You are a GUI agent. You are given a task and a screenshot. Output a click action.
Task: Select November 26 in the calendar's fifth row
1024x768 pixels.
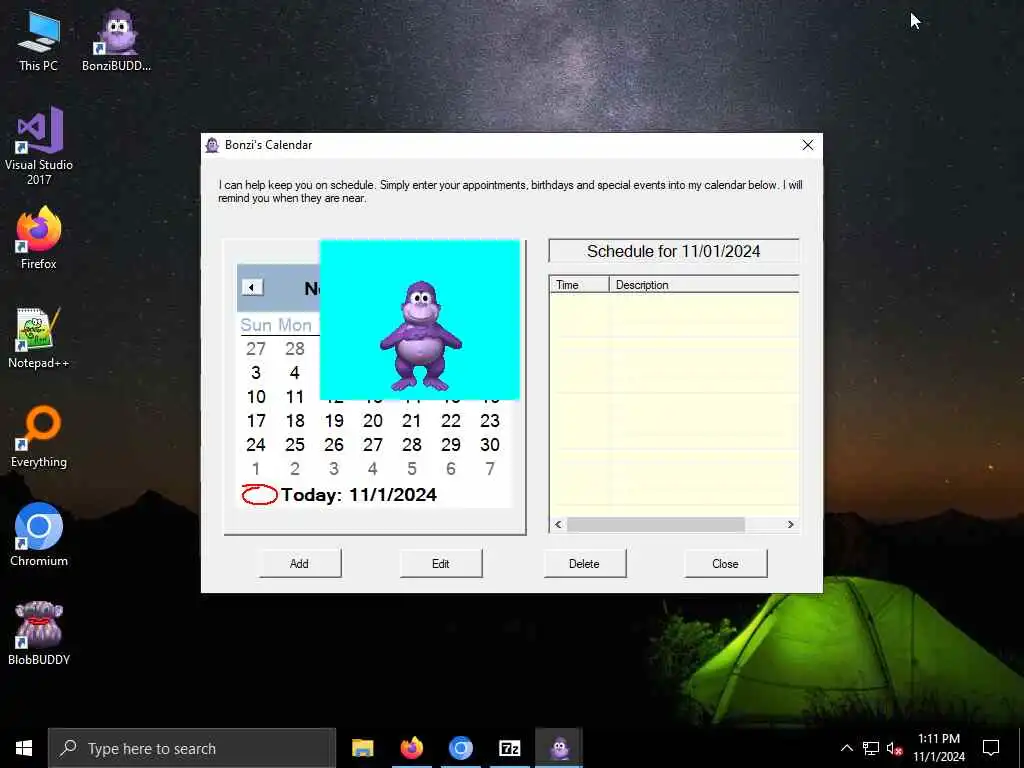click(x=334, y=445)
